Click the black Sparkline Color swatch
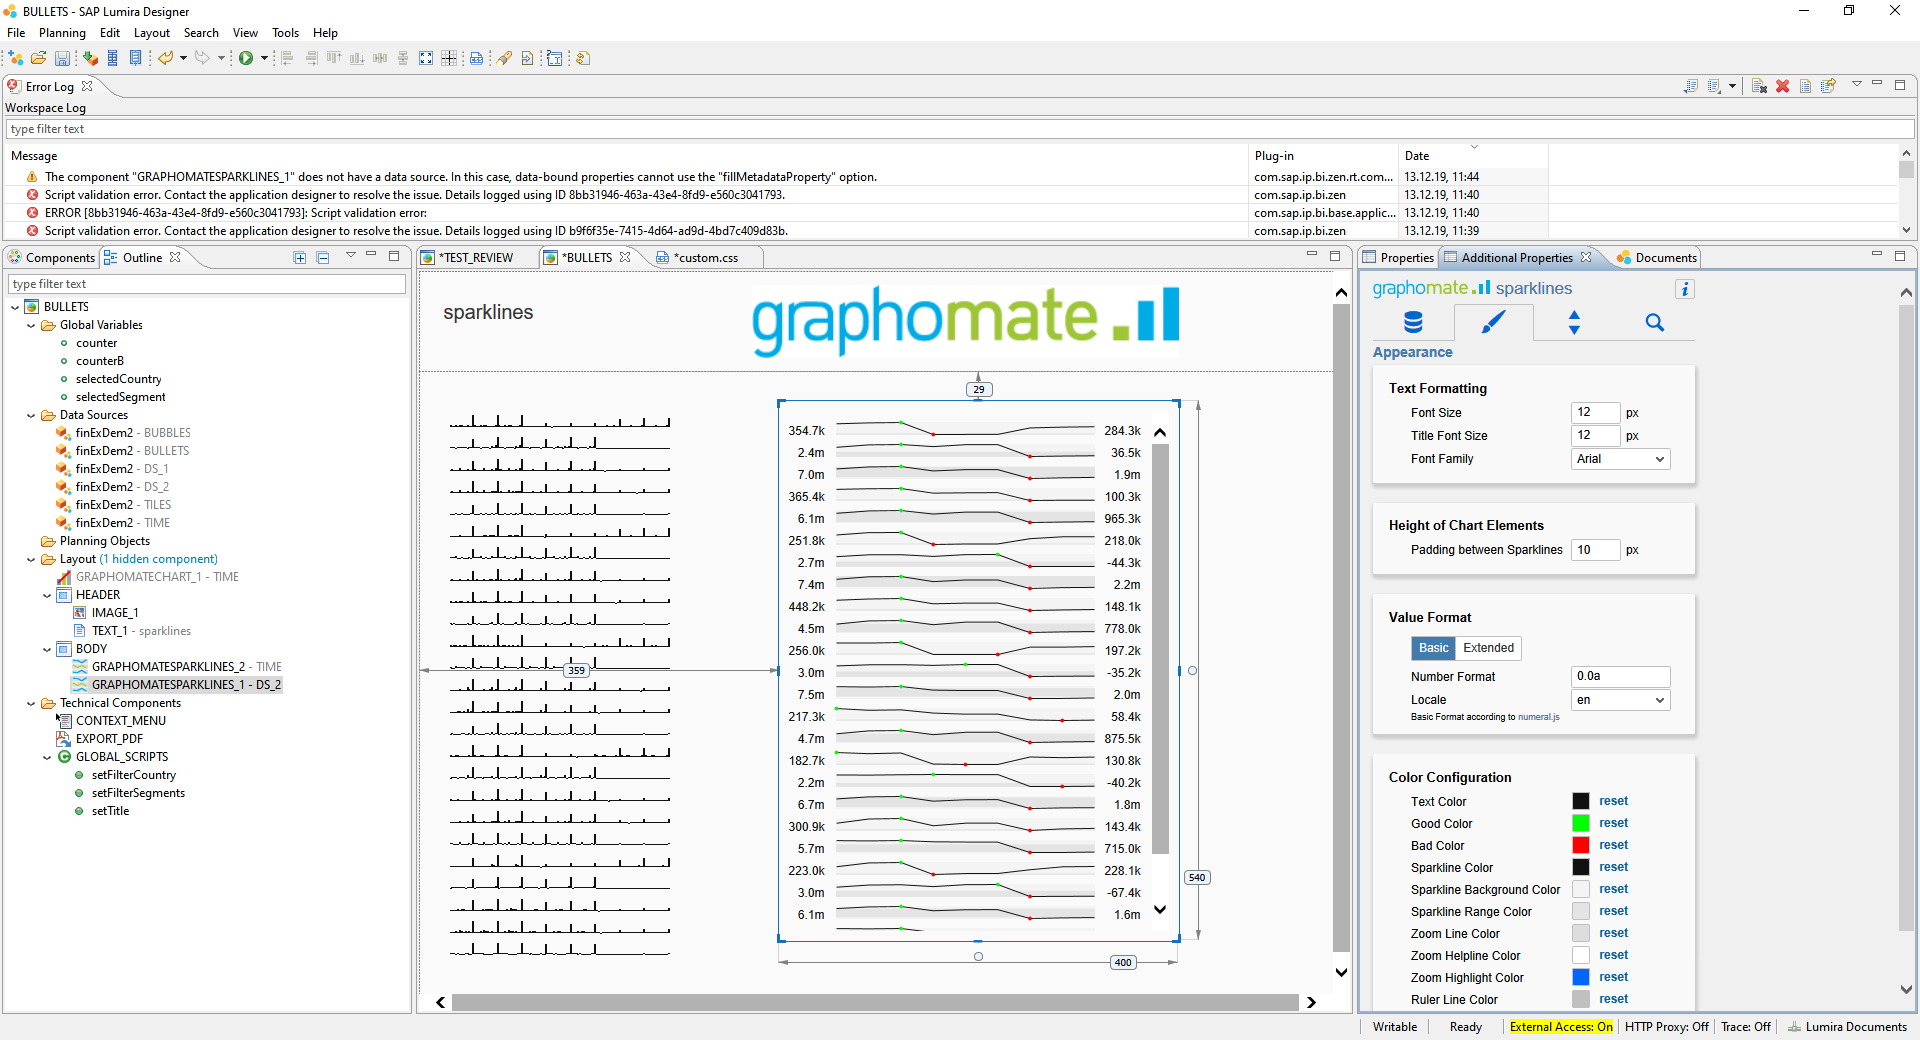 1581,867
